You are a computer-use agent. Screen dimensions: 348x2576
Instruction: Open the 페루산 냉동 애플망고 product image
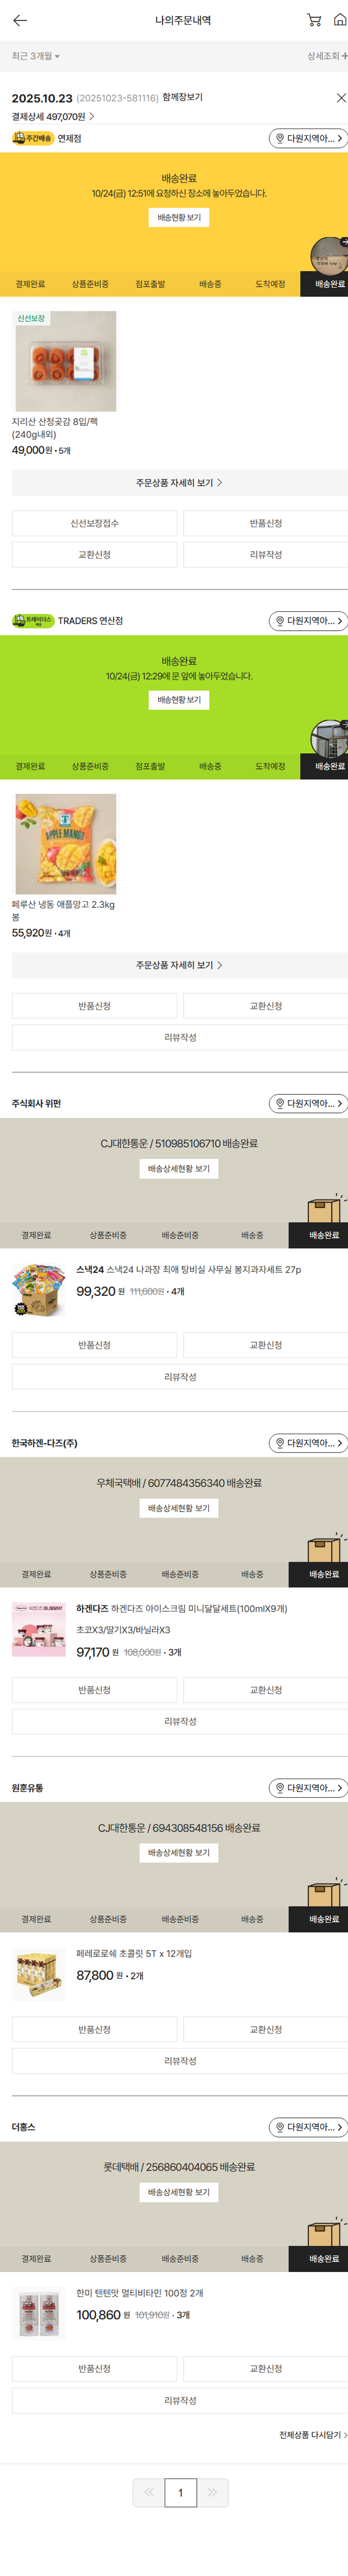point(66,843)
